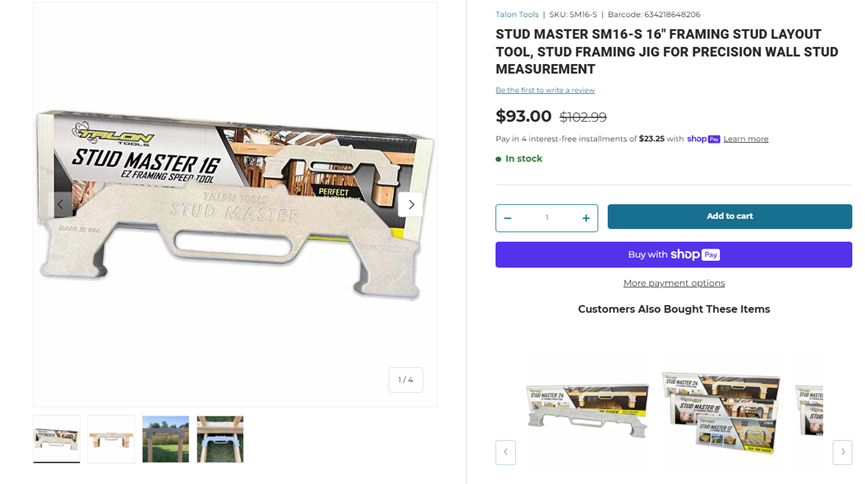This screenshot has height=484, width=865.
Task: Open Shop Pay Learn more link
Action: click(746, 139)
